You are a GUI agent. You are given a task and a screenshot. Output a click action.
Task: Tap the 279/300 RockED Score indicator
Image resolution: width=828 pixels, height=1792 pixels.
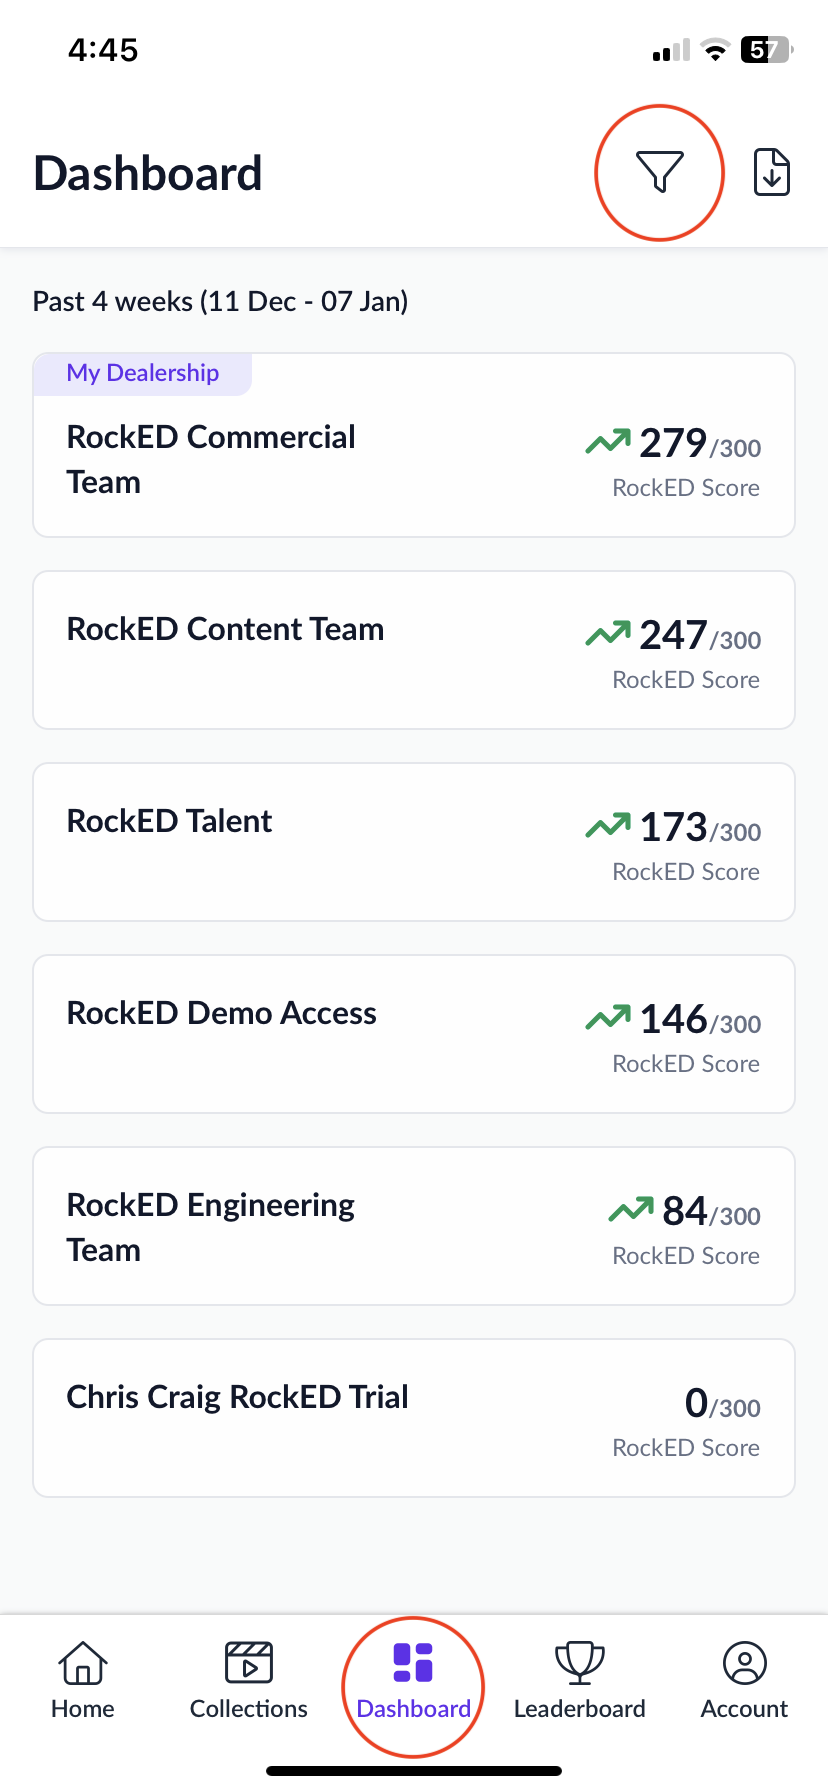(x=685, y=448)
